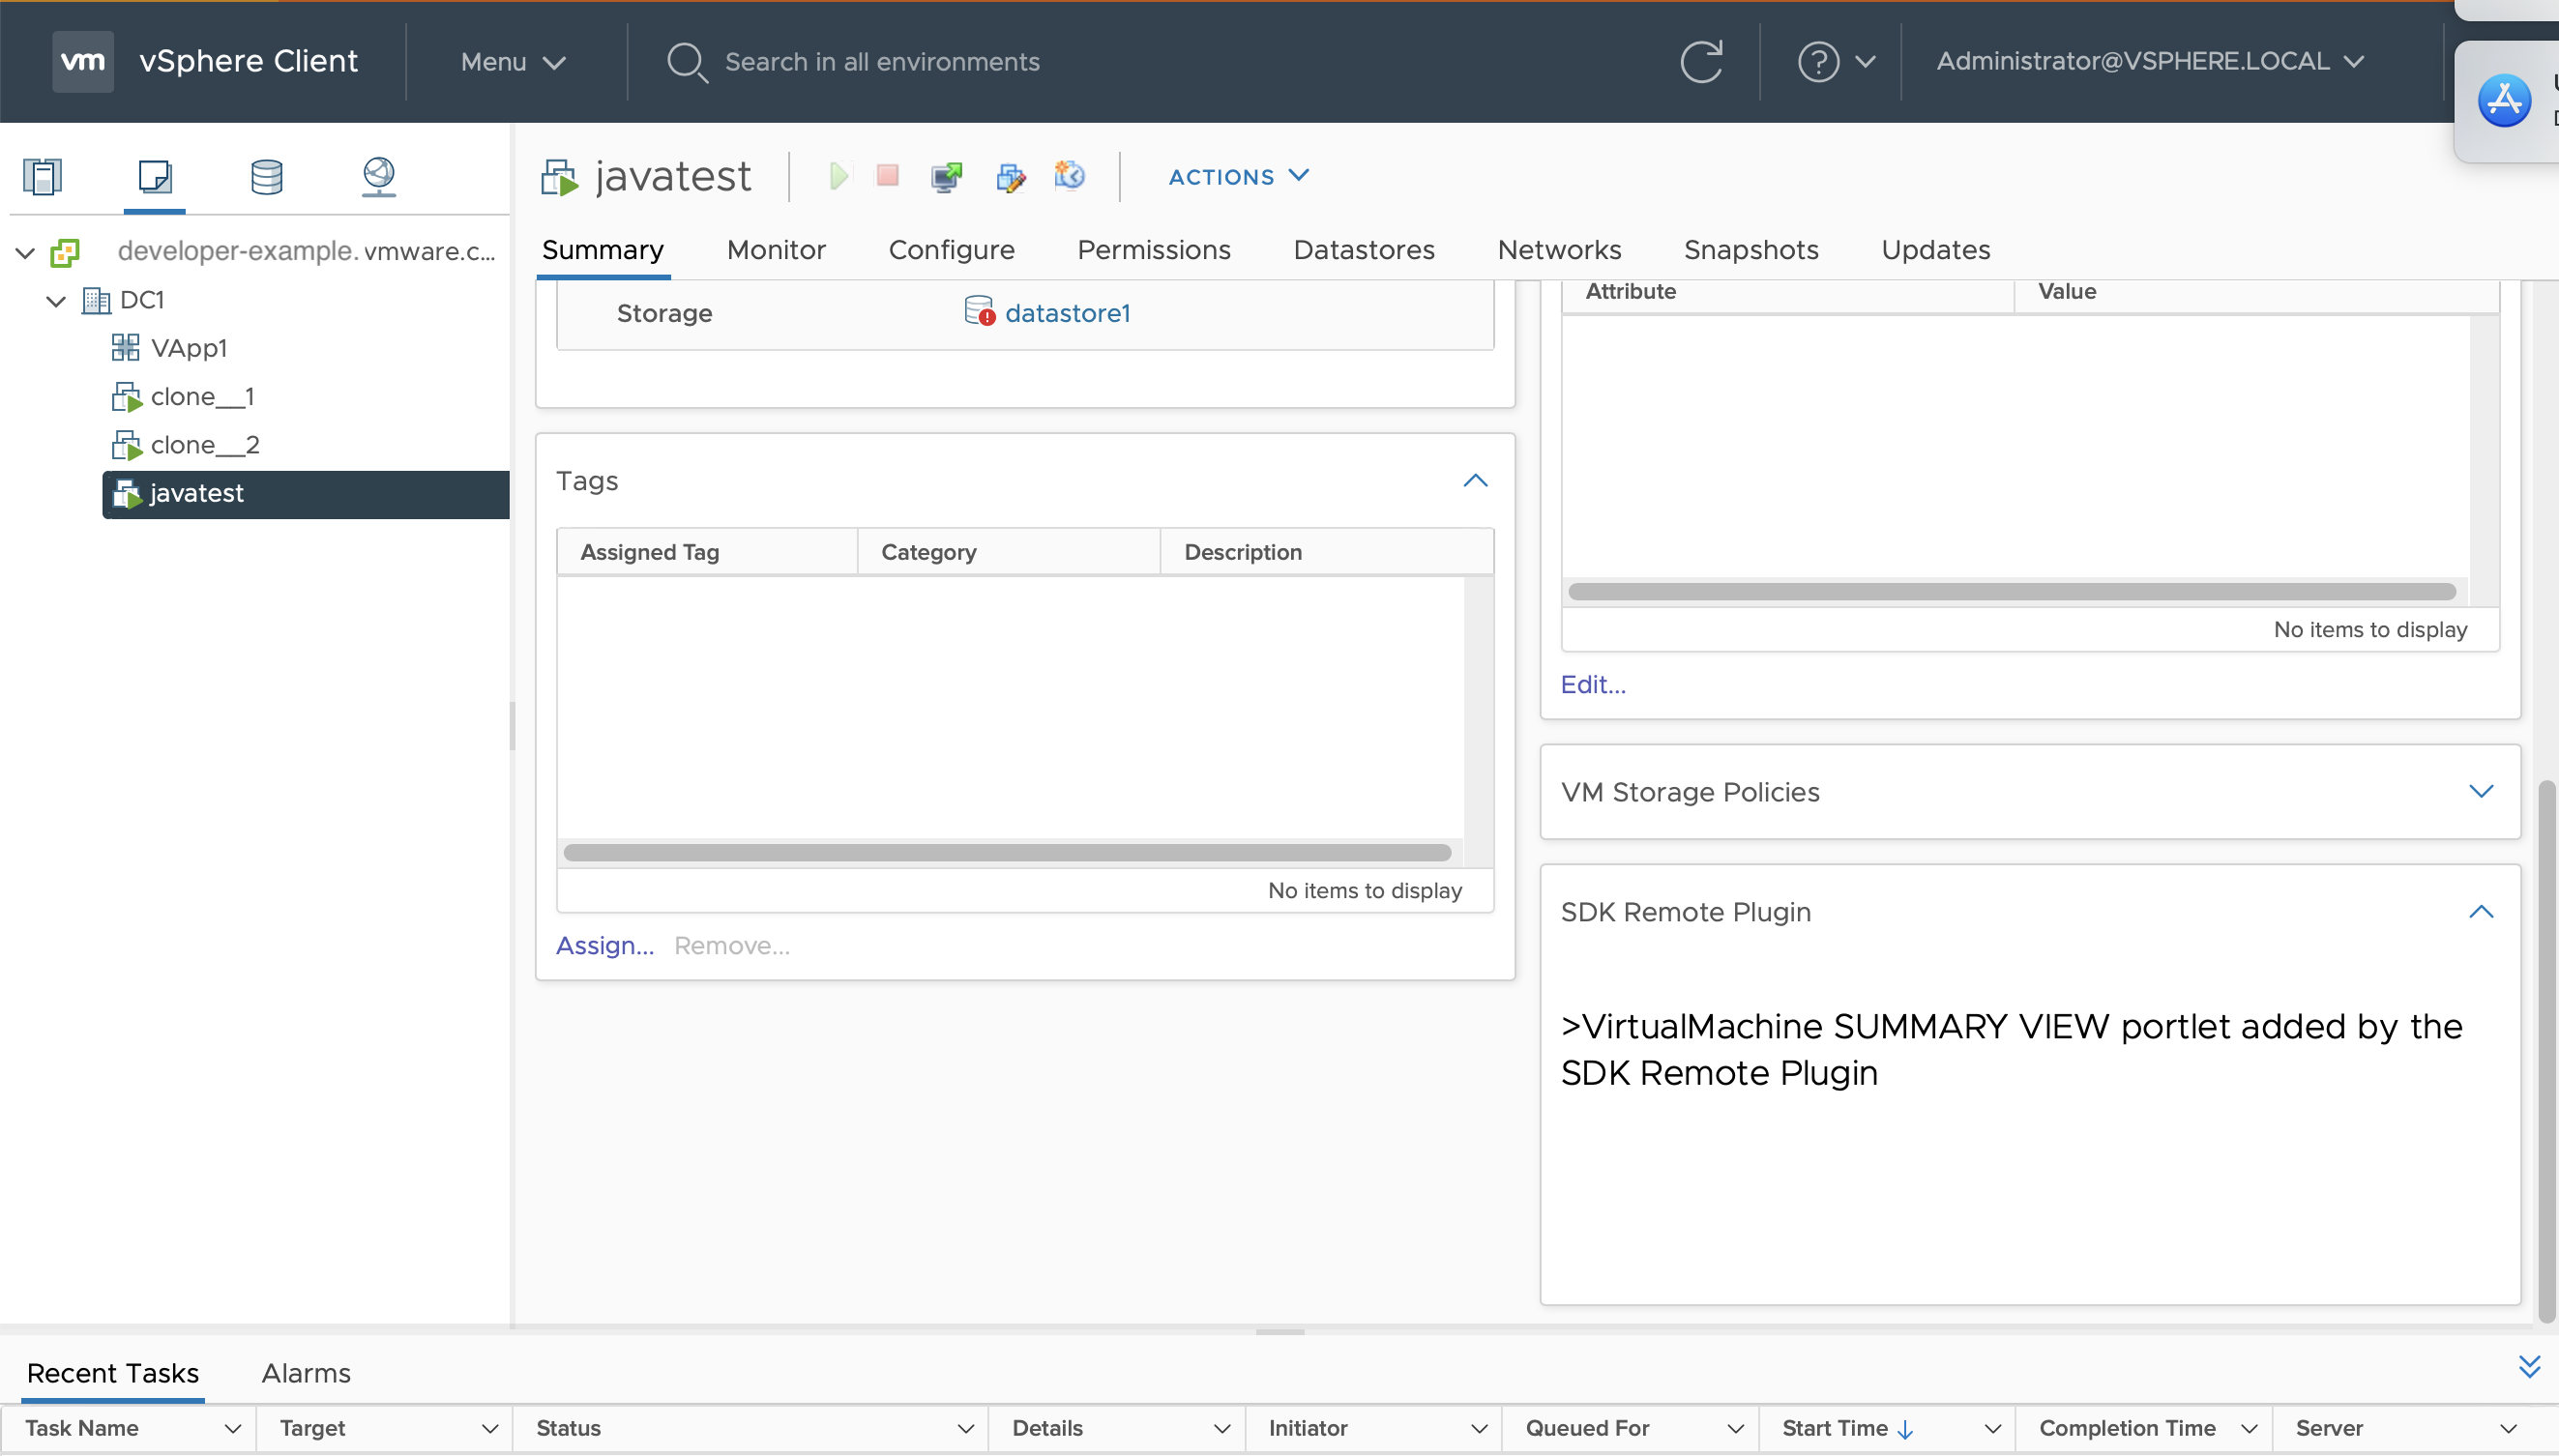Viewport: 2559px width, 1456px height.
Task: Open the ACTIONS dropdown
Action: point(1239,177)
